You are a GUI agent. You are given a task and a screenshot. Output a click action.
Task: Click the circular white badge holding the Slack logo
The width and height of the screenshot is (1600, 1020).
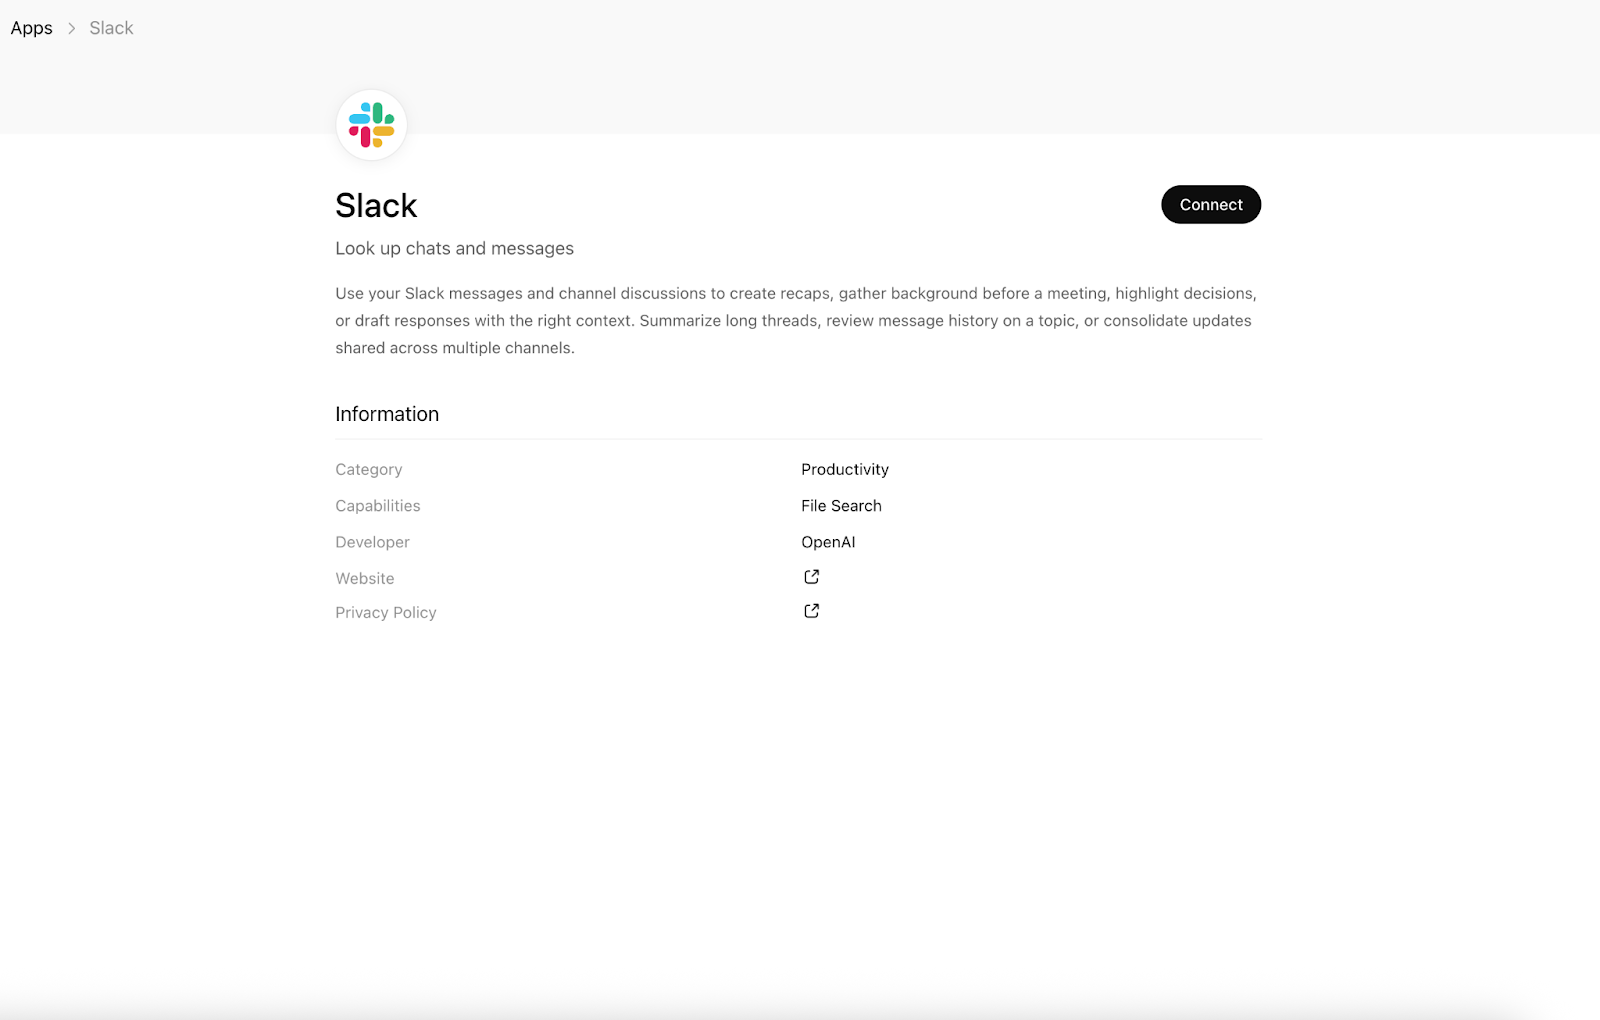pos(371,124)
